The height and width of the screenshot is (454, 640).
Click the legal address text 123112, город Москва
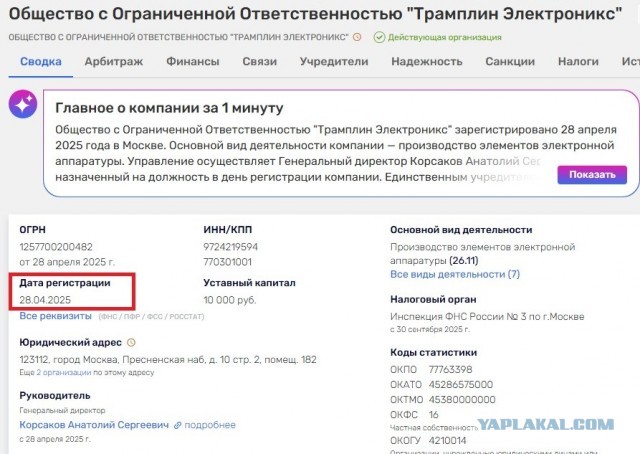[168, 360]
